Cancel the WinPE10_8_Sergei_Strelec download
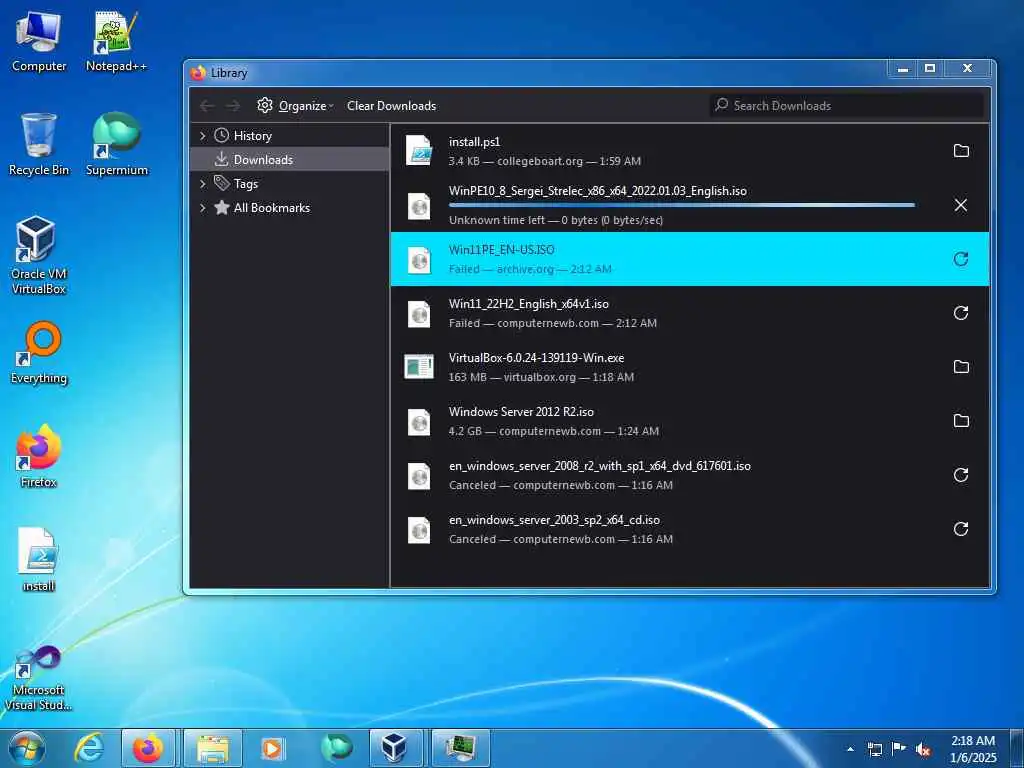The height and width of the screenshot is (768, 1024). coord(961,205)
